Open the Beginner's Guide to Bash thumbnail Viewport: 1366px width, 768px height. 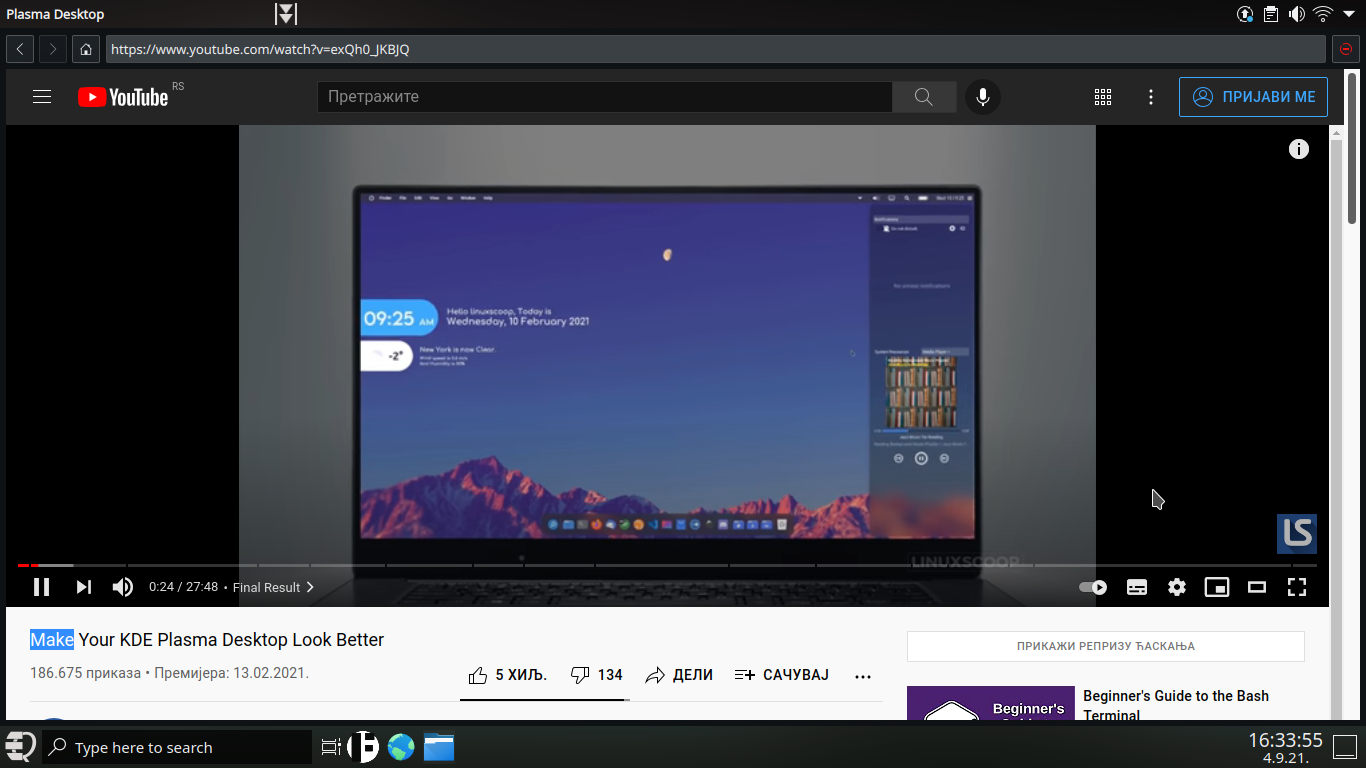point(991,703)
